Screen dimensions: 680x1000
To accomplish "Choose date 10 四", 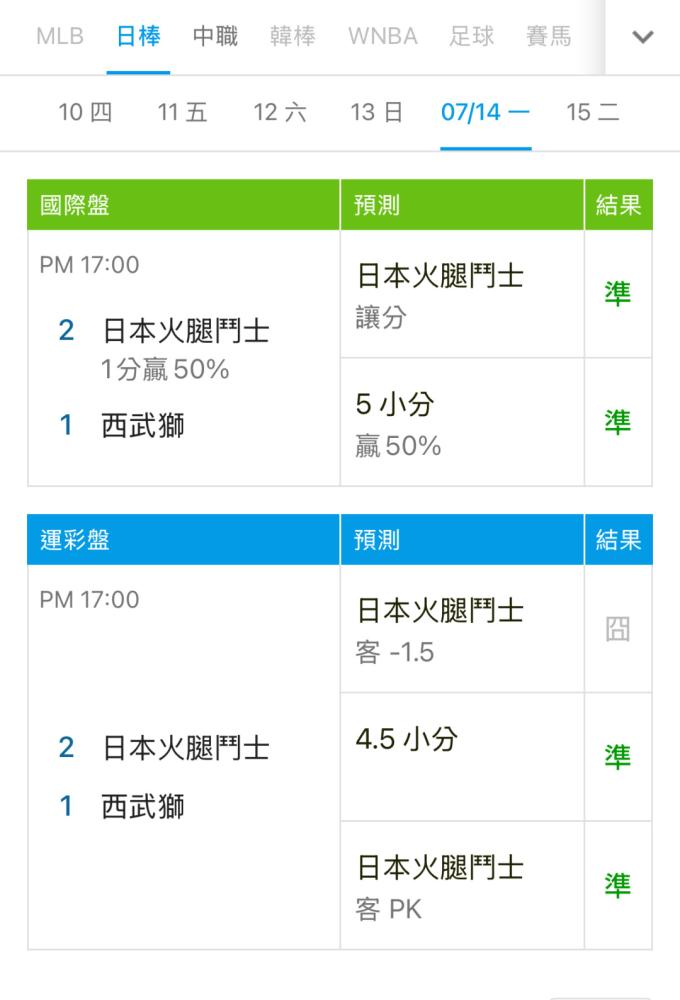I will pyautogui.click(x=85, y=113).
